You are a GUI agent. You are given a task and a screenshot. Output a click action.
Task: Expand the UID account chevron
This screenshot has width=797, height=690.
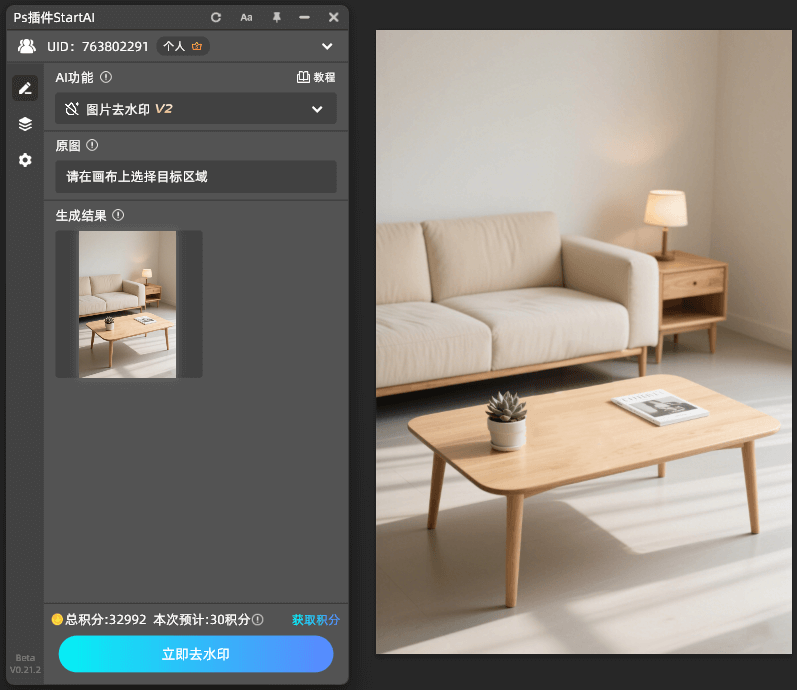[x=327, y=46]
